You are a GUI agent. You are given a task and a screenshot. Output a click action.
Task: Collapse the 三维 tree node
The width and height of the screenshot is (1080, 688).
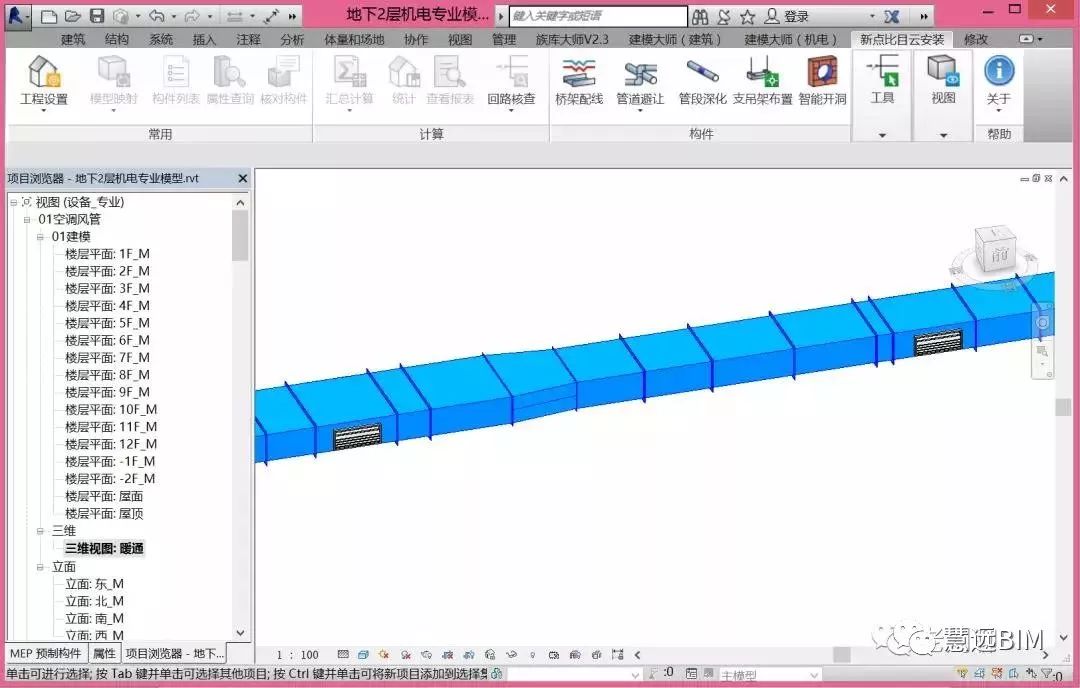(x=40, y=531)
